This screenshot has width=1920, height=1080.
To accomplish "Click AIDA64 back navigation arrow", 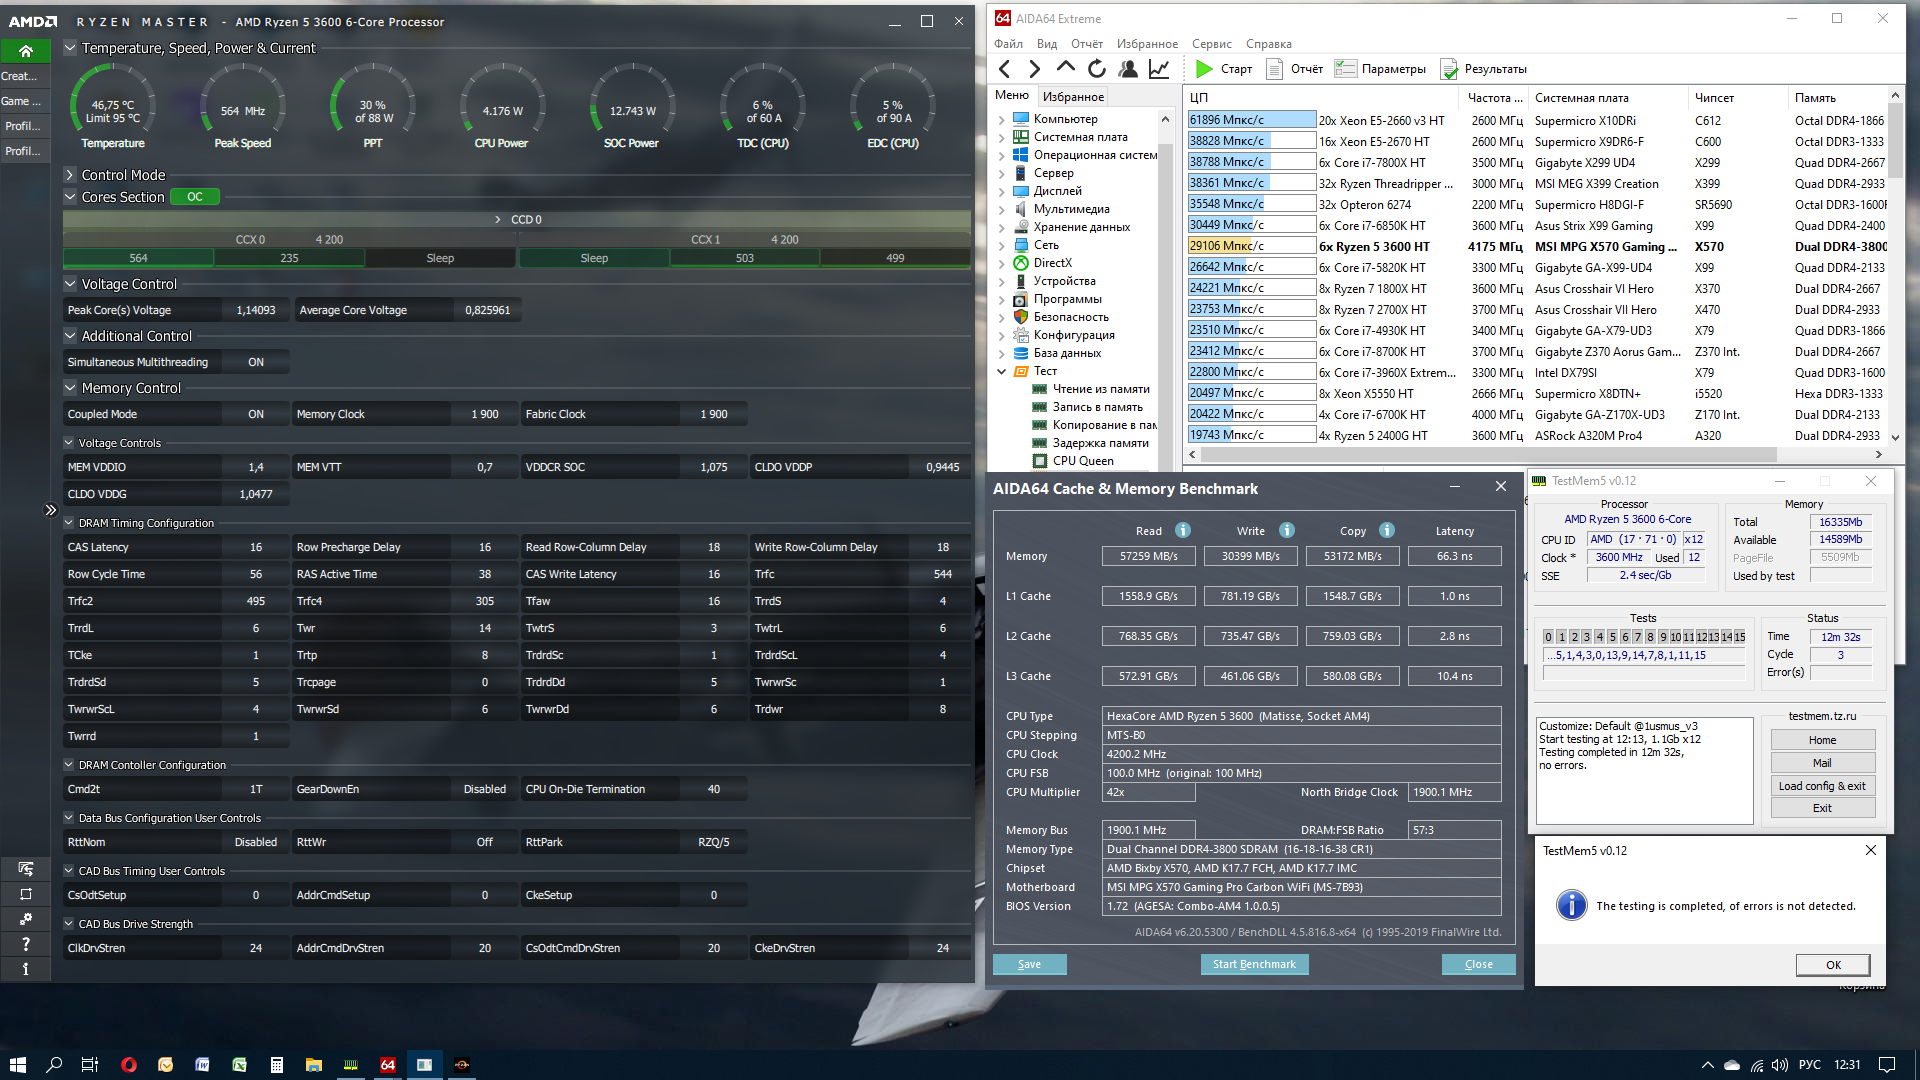I will pos(1005,69).
